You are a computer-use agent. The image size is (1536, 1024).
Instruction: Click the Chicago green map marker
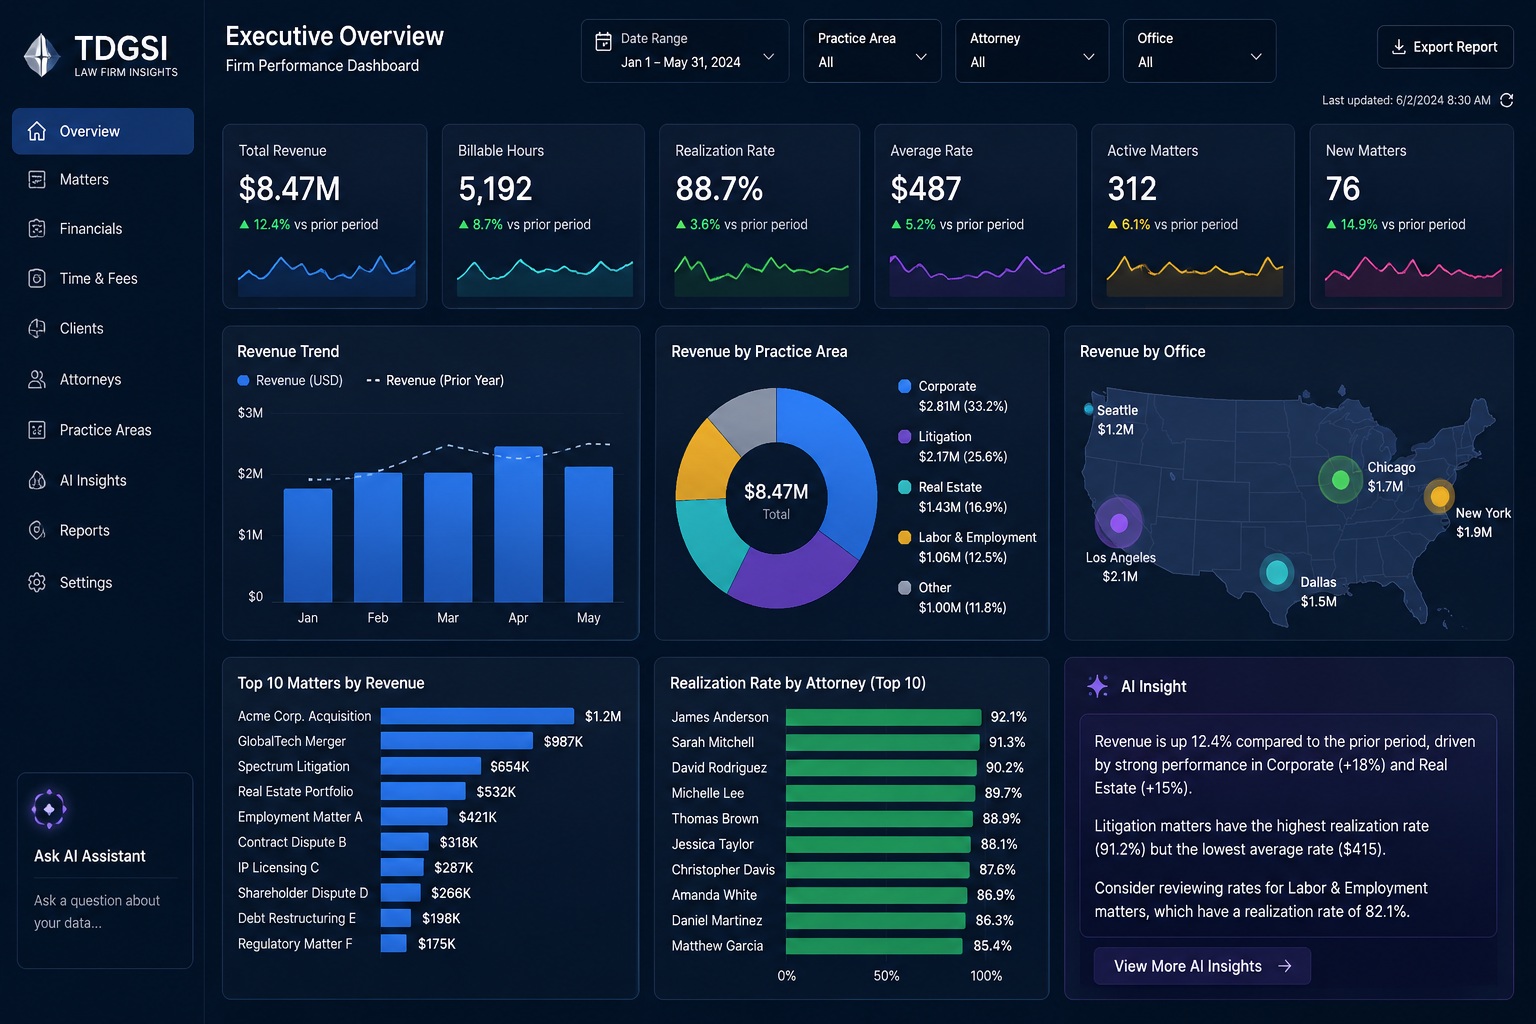coord(1340,480)
